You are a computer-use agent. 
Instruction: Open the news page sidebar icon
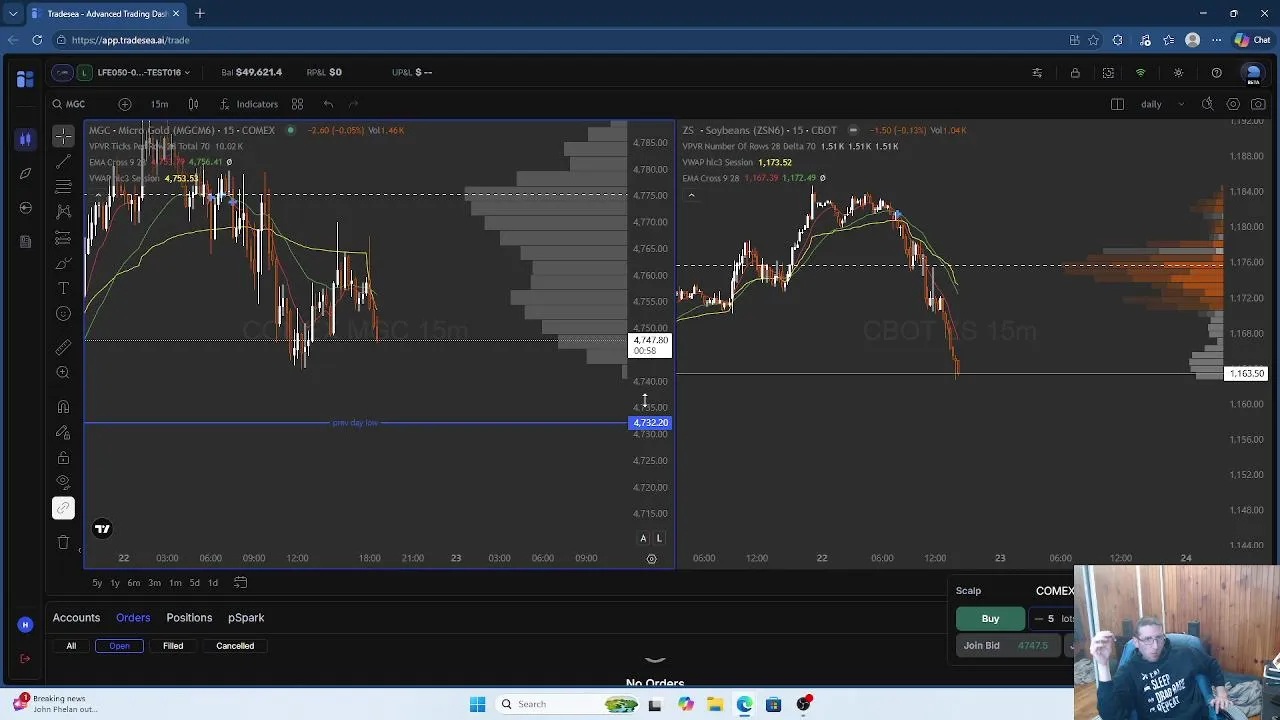point(25,241)
